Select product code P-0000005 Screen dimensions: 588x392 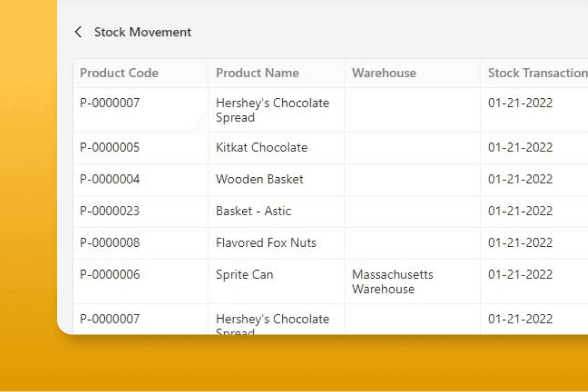(x=110, y=147)
